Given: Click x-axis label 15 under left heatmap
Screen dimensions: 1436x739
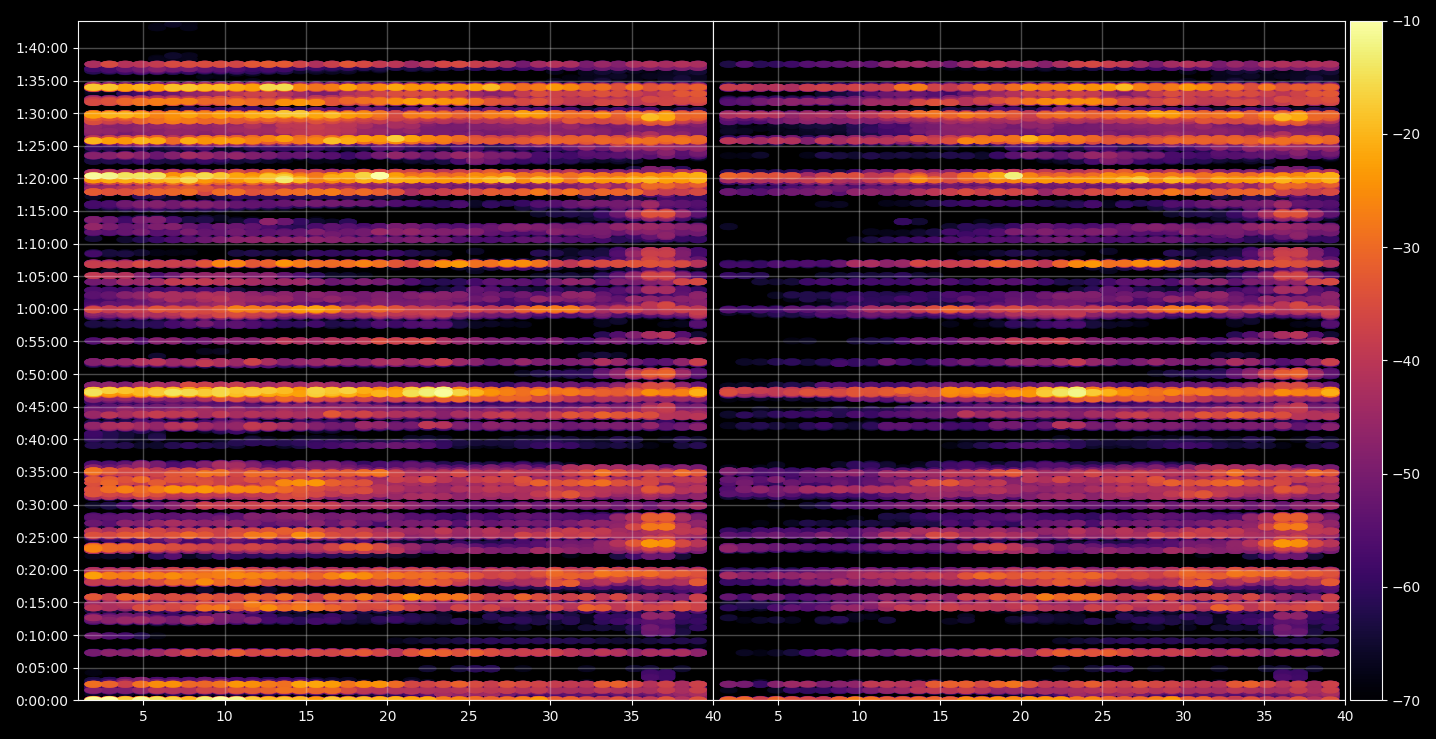Looking at the screenshot, I should (x=306, y=716).
